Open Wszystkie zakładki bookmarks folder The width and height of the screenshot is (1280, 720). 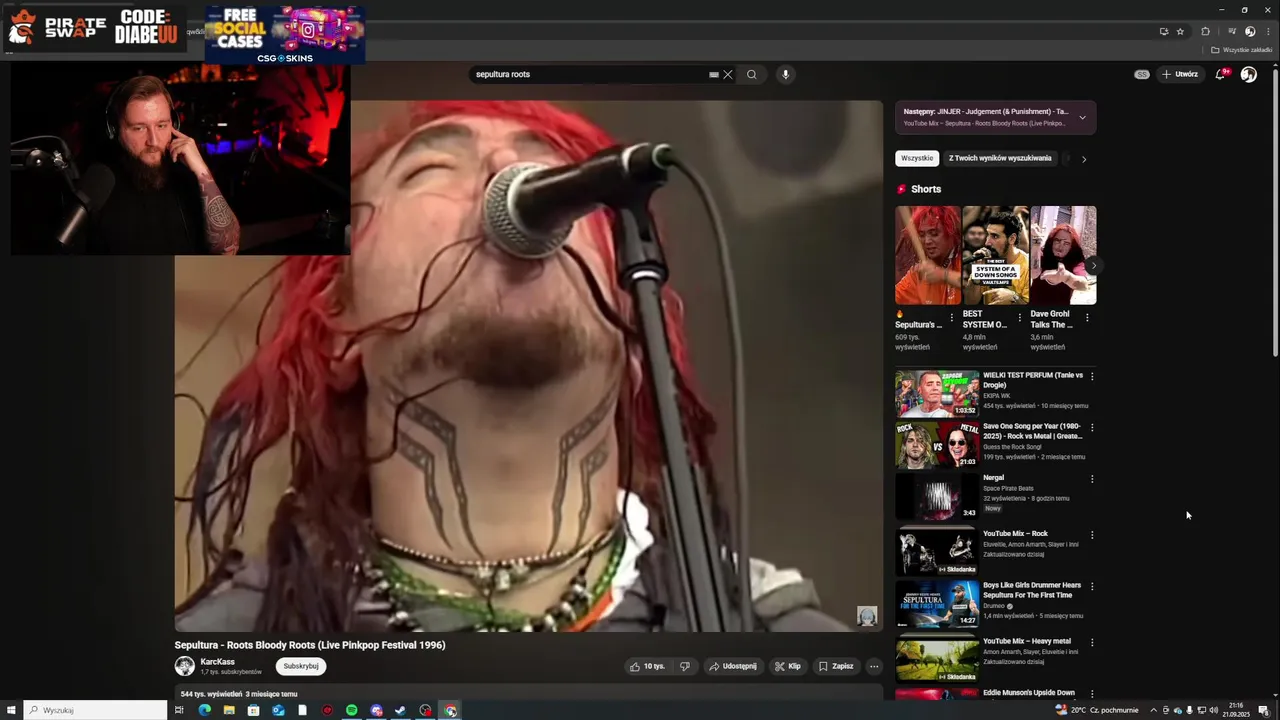tap(1240, 50)
